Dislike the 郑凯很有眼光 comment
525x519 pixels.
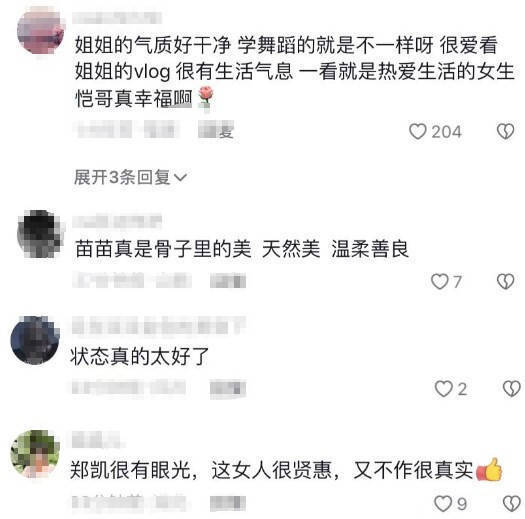512,503
